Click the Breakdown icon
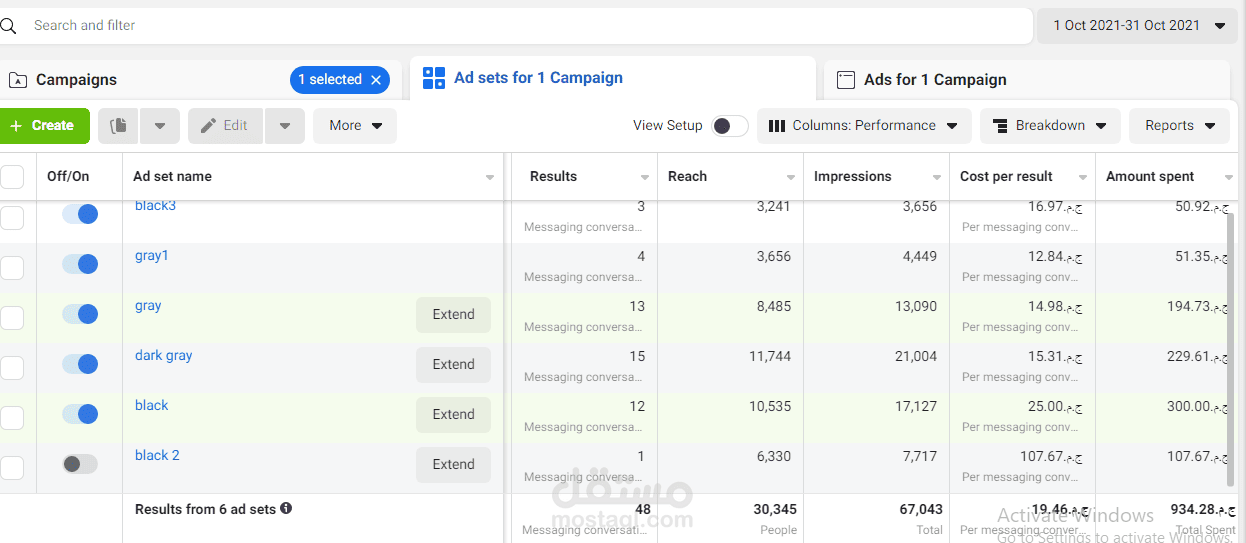The height and width of the screenshot is (543, 1246). (x=1000, y=126)
